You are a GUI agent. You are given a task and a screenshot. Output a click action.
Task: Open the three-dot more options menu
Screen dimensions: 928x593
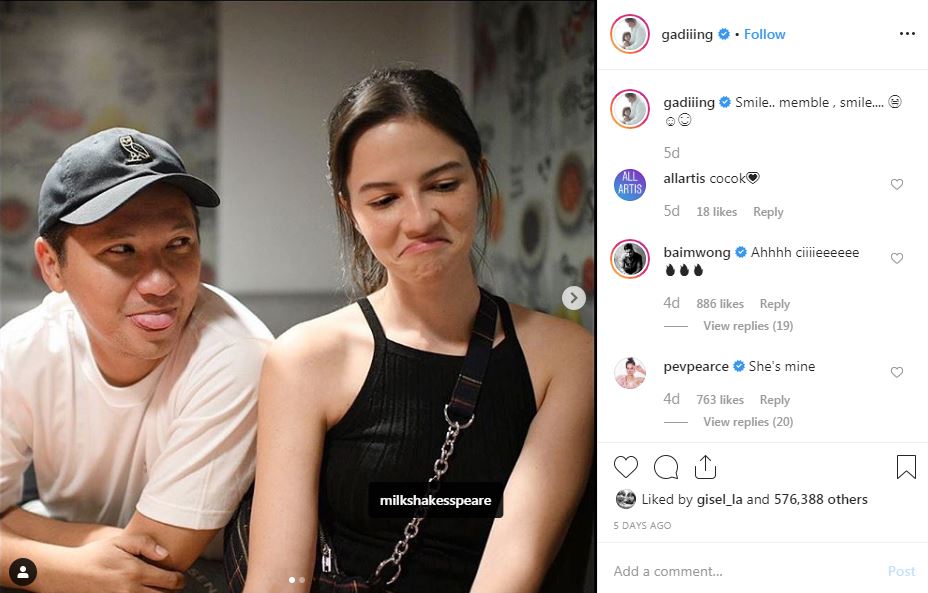point(907,34)
